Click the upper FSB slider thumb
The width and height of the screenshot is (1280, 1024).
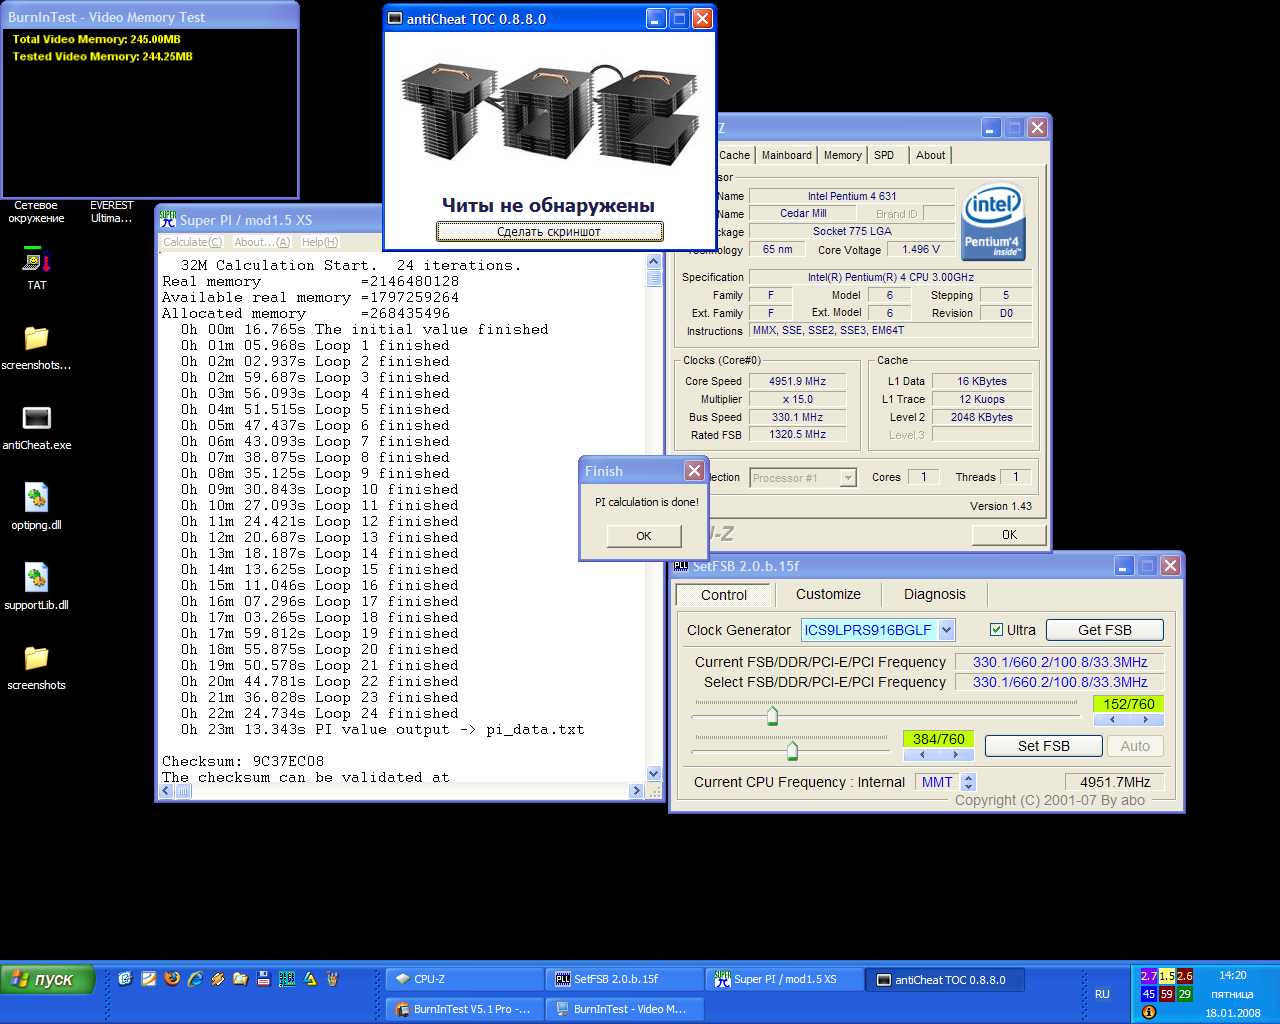pyautogui.click(x=772, y=716)
